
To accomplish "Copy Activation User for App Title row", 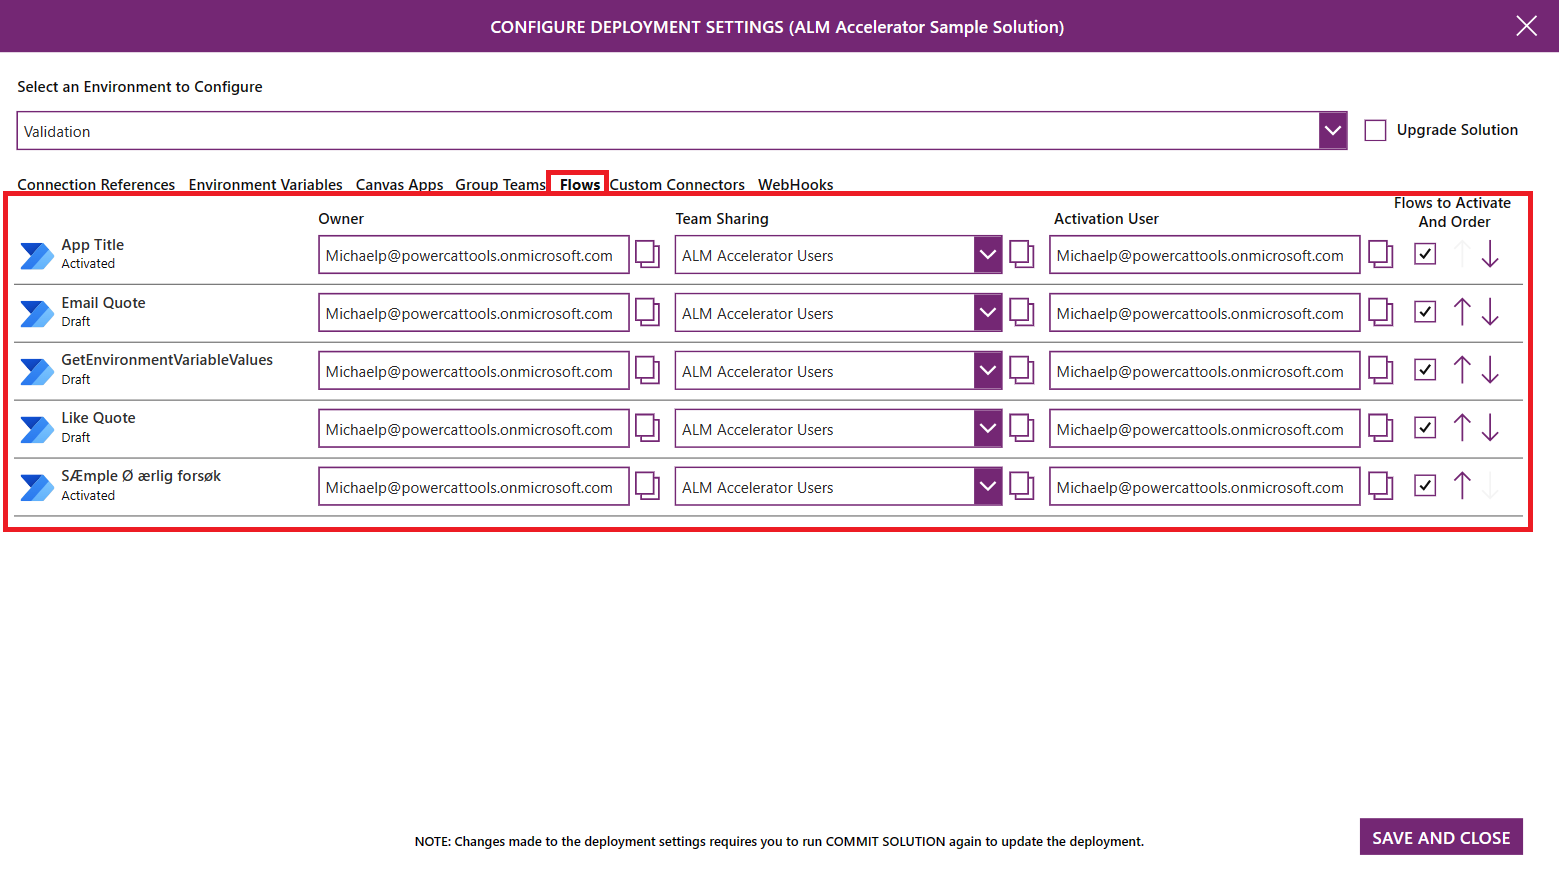I will pos(1381,254).
